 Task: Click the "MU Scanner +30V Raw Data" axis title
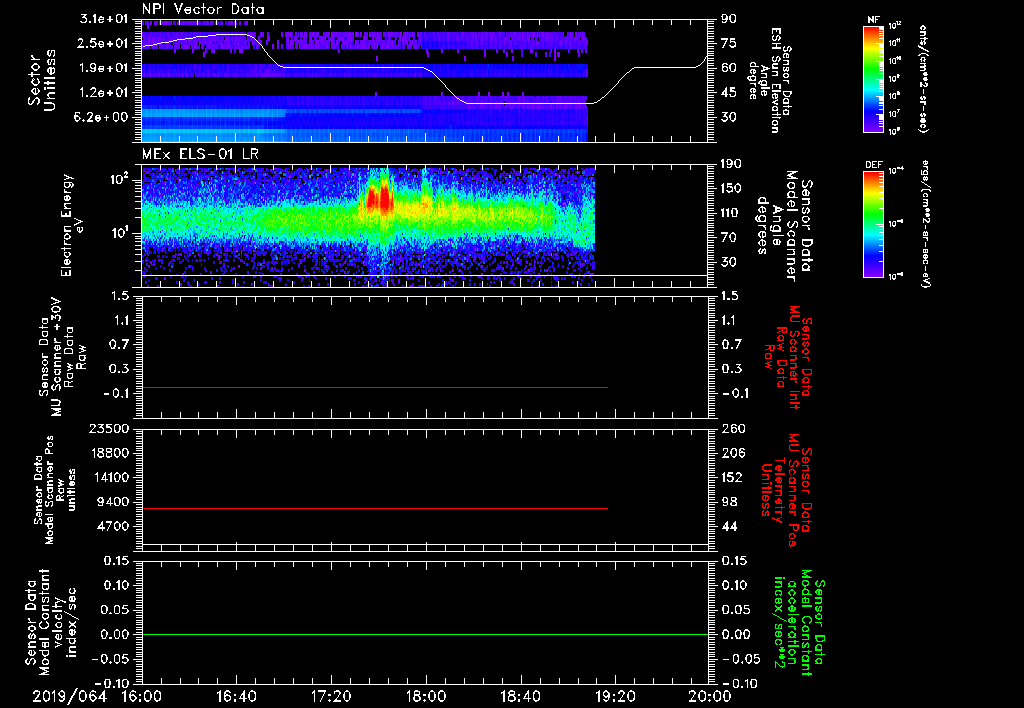pyautogui.click(x=63, y=357)
